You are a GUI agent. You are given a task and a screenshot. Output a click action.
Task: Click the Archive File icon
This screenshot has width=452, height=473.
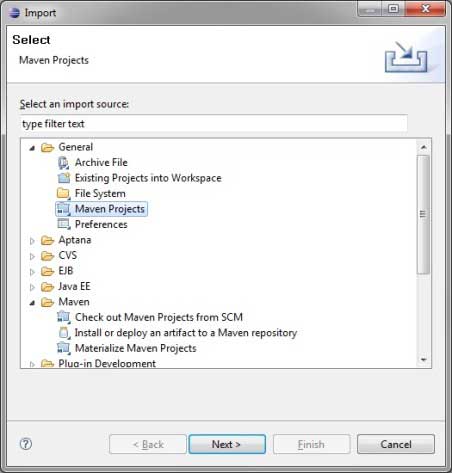point(64,163)
